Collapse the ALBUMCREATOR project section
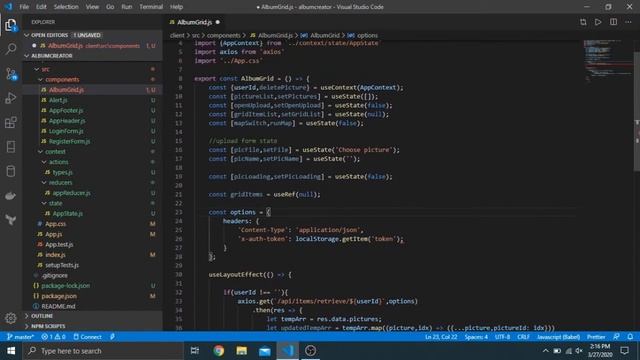The height and width of the screenshot is (360, 640). pyautogui.click(x=27, y=56)
